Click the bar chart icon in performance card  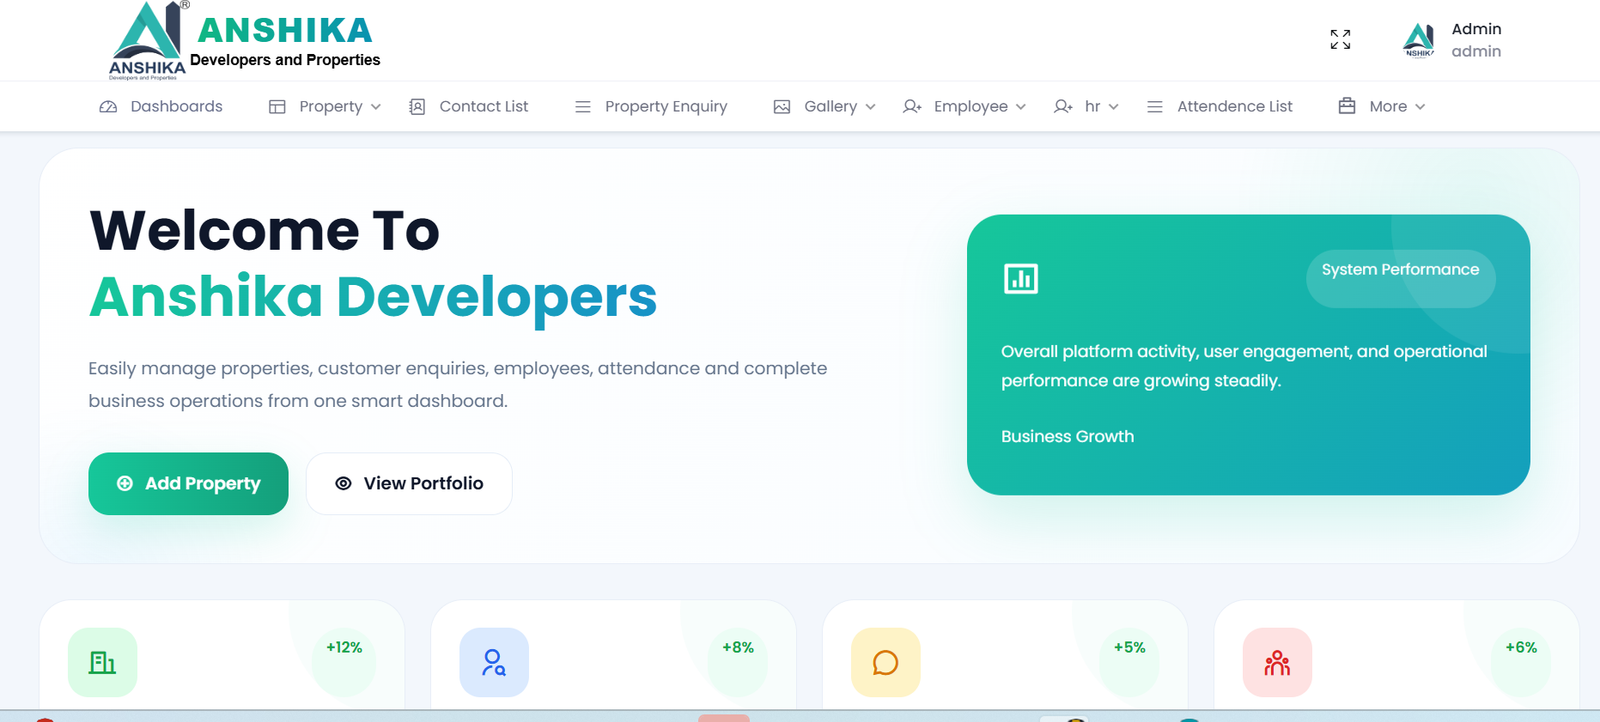pos(1021,279)
